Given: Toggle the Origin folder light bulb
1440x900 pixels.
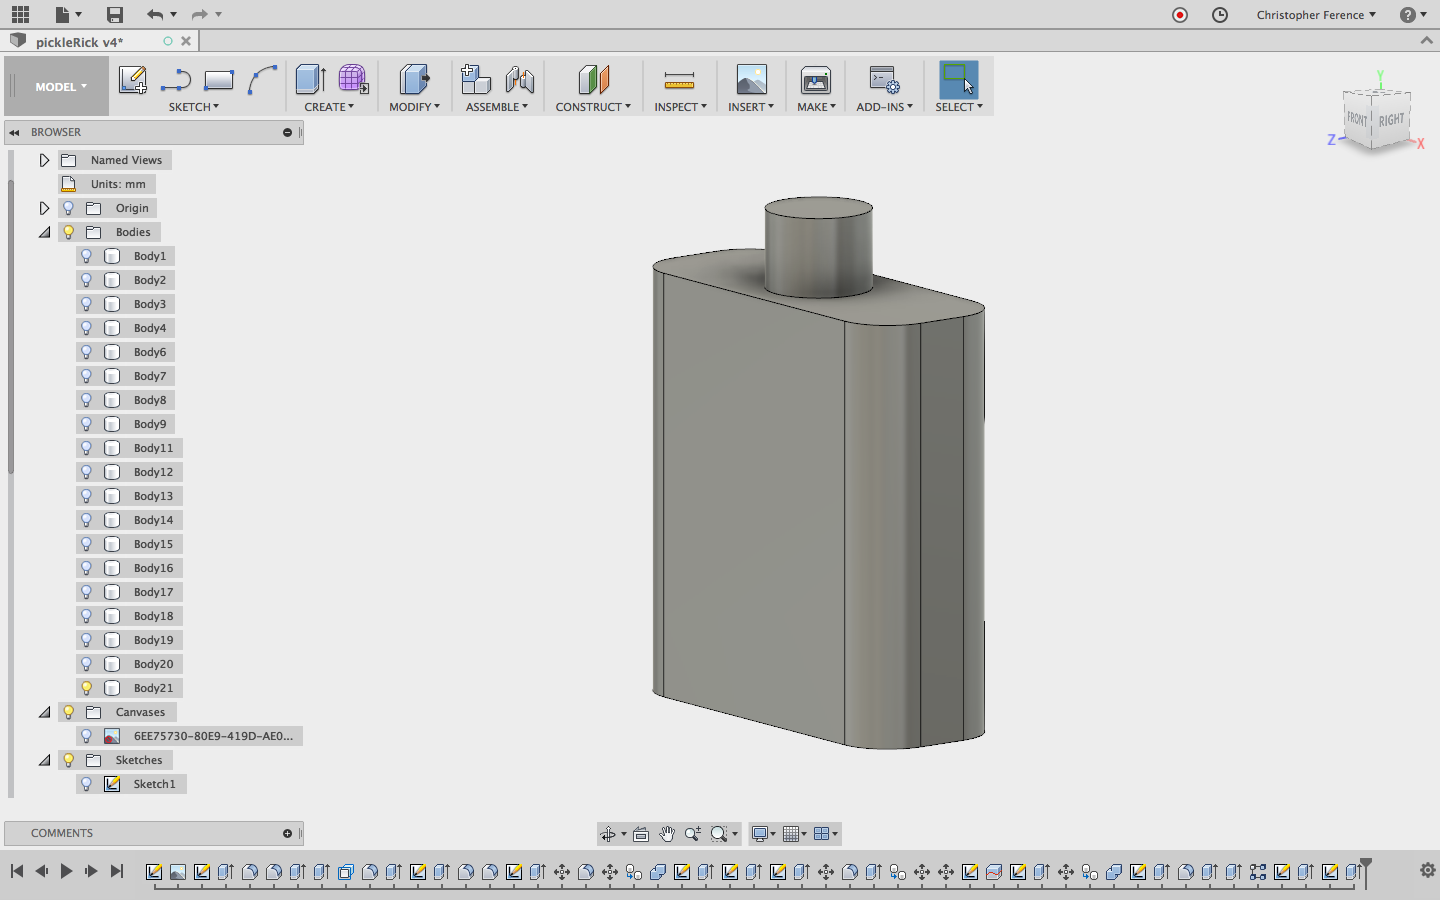Looking at the screenshot, I should point(69,208).
